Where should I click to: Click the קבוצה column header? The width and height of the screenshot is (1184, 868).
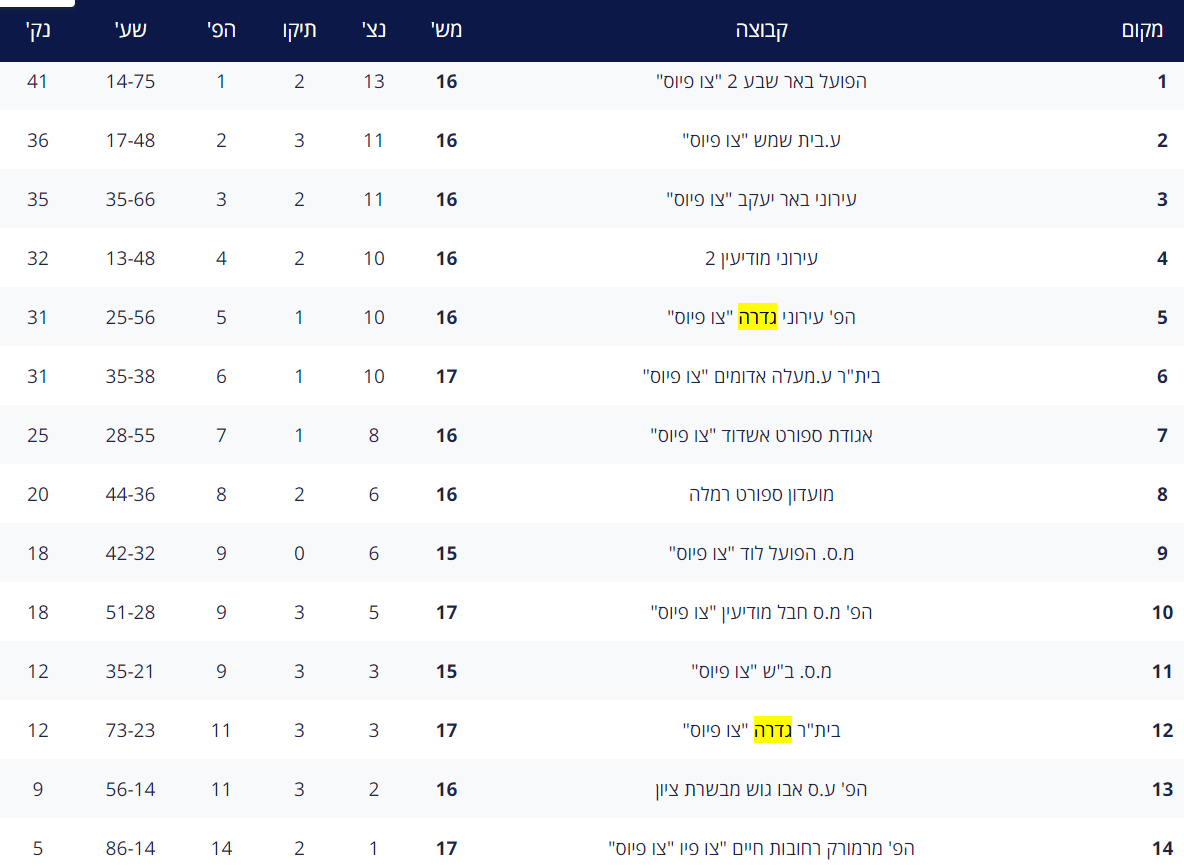pos(762,29)
